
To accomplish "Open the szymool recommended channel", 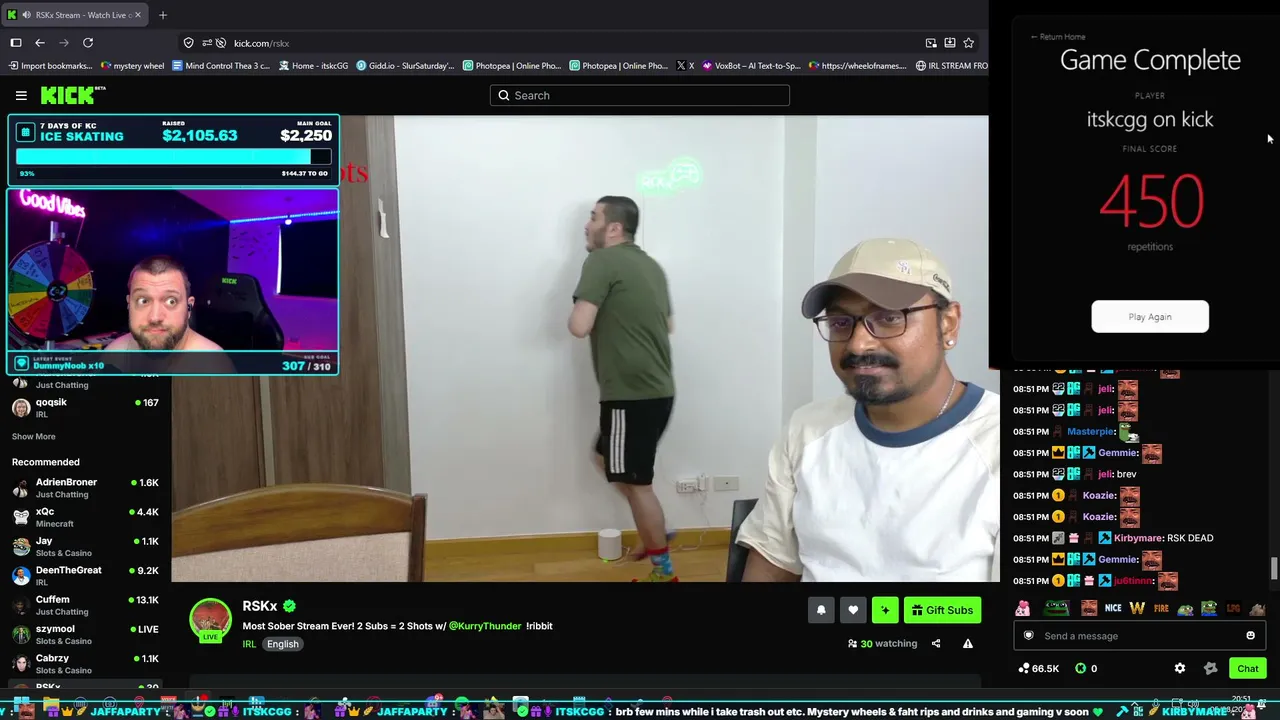I will [85, 634].
